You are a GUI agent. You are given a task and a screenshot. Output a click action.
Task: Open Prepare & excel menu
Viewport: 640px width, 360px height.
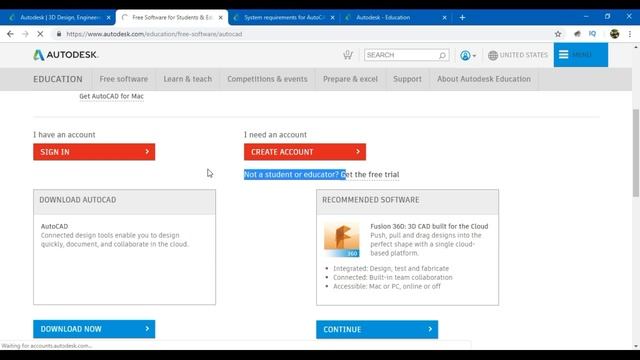[350, 79]
